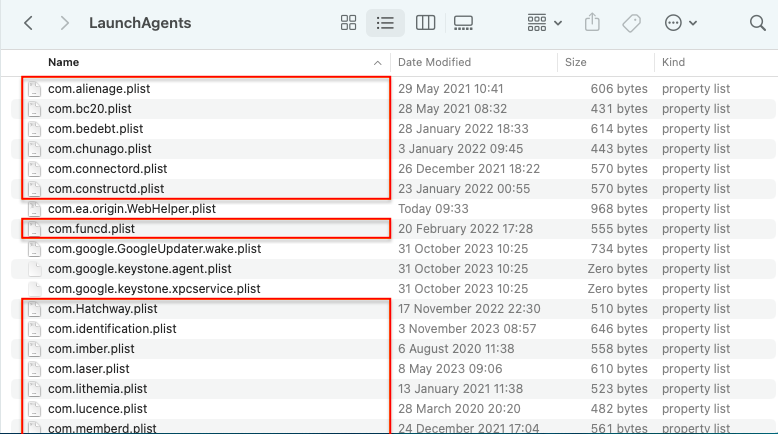
Task: Open the Search magnifier
Action: pos(758,23)
